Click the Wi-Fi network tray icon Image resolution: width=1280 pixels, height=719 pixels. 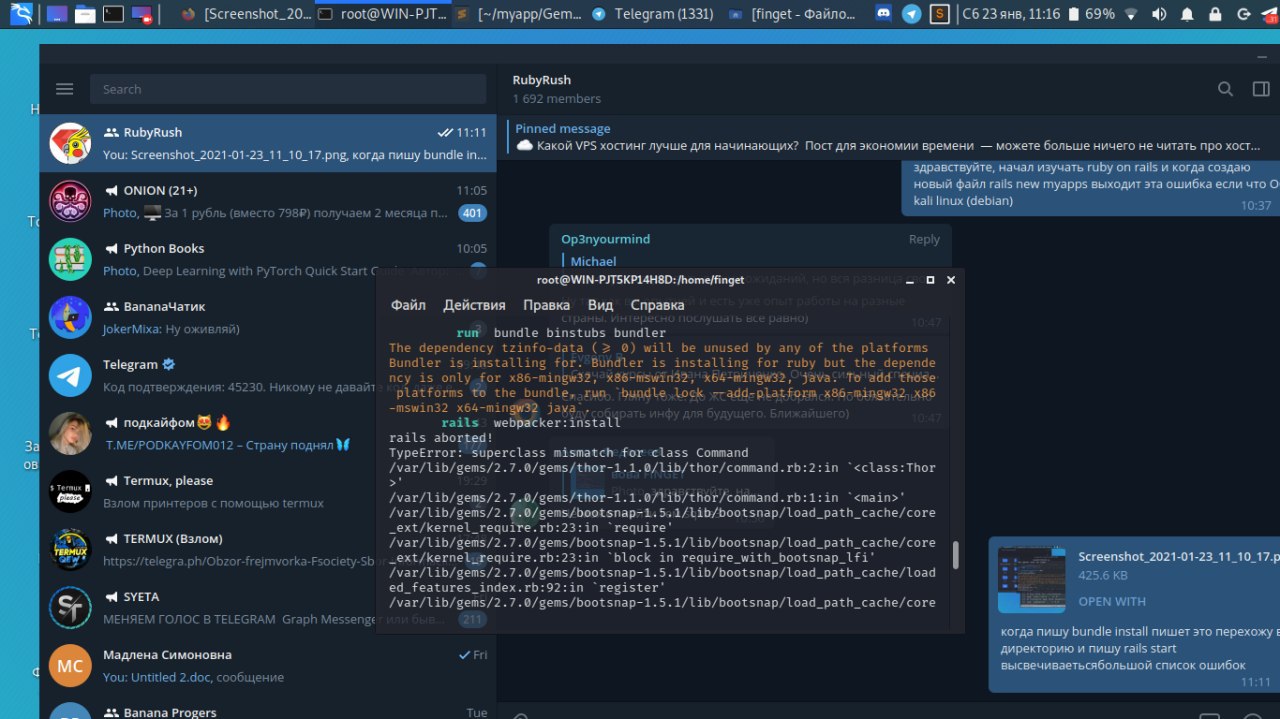click(1132, 14)
